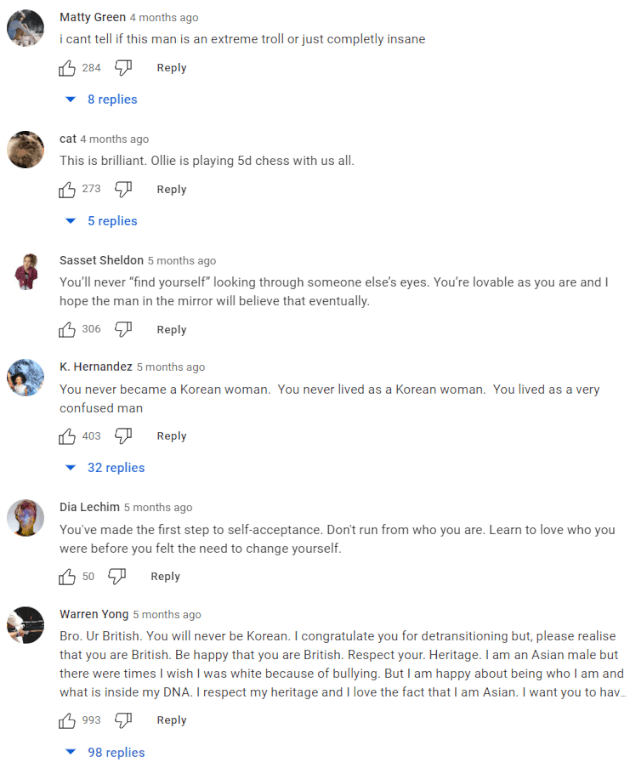
Task: Open cat's profile avatar
Action: click(x=25, y=149)
